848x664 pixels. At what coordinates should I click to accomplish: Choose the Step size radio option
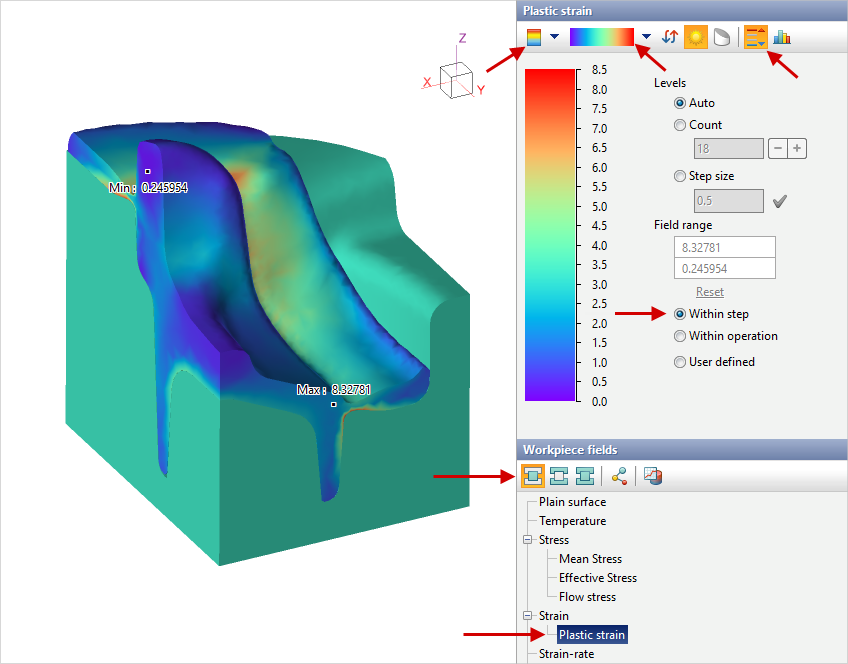pyautogui.click(x=680, y=176)
